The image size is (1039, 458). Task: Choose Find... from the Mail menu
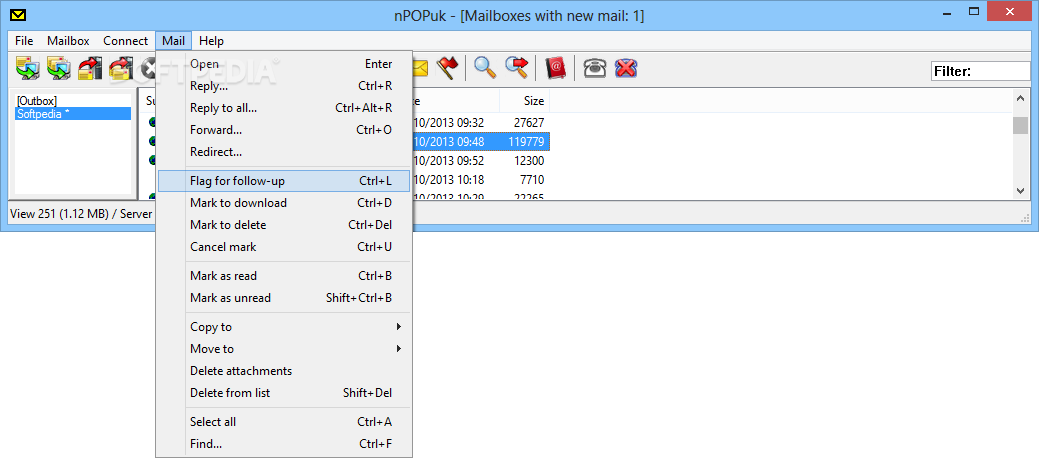pos(284,443)
